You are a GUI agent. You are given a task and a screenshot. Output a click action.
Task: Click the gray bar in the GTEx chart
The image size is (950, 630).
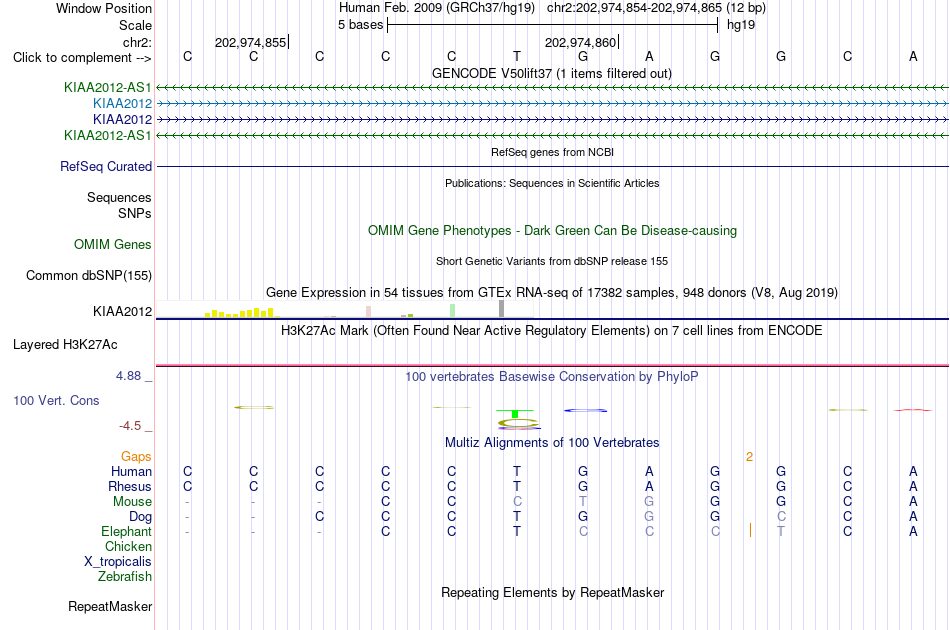pos(501,308)
